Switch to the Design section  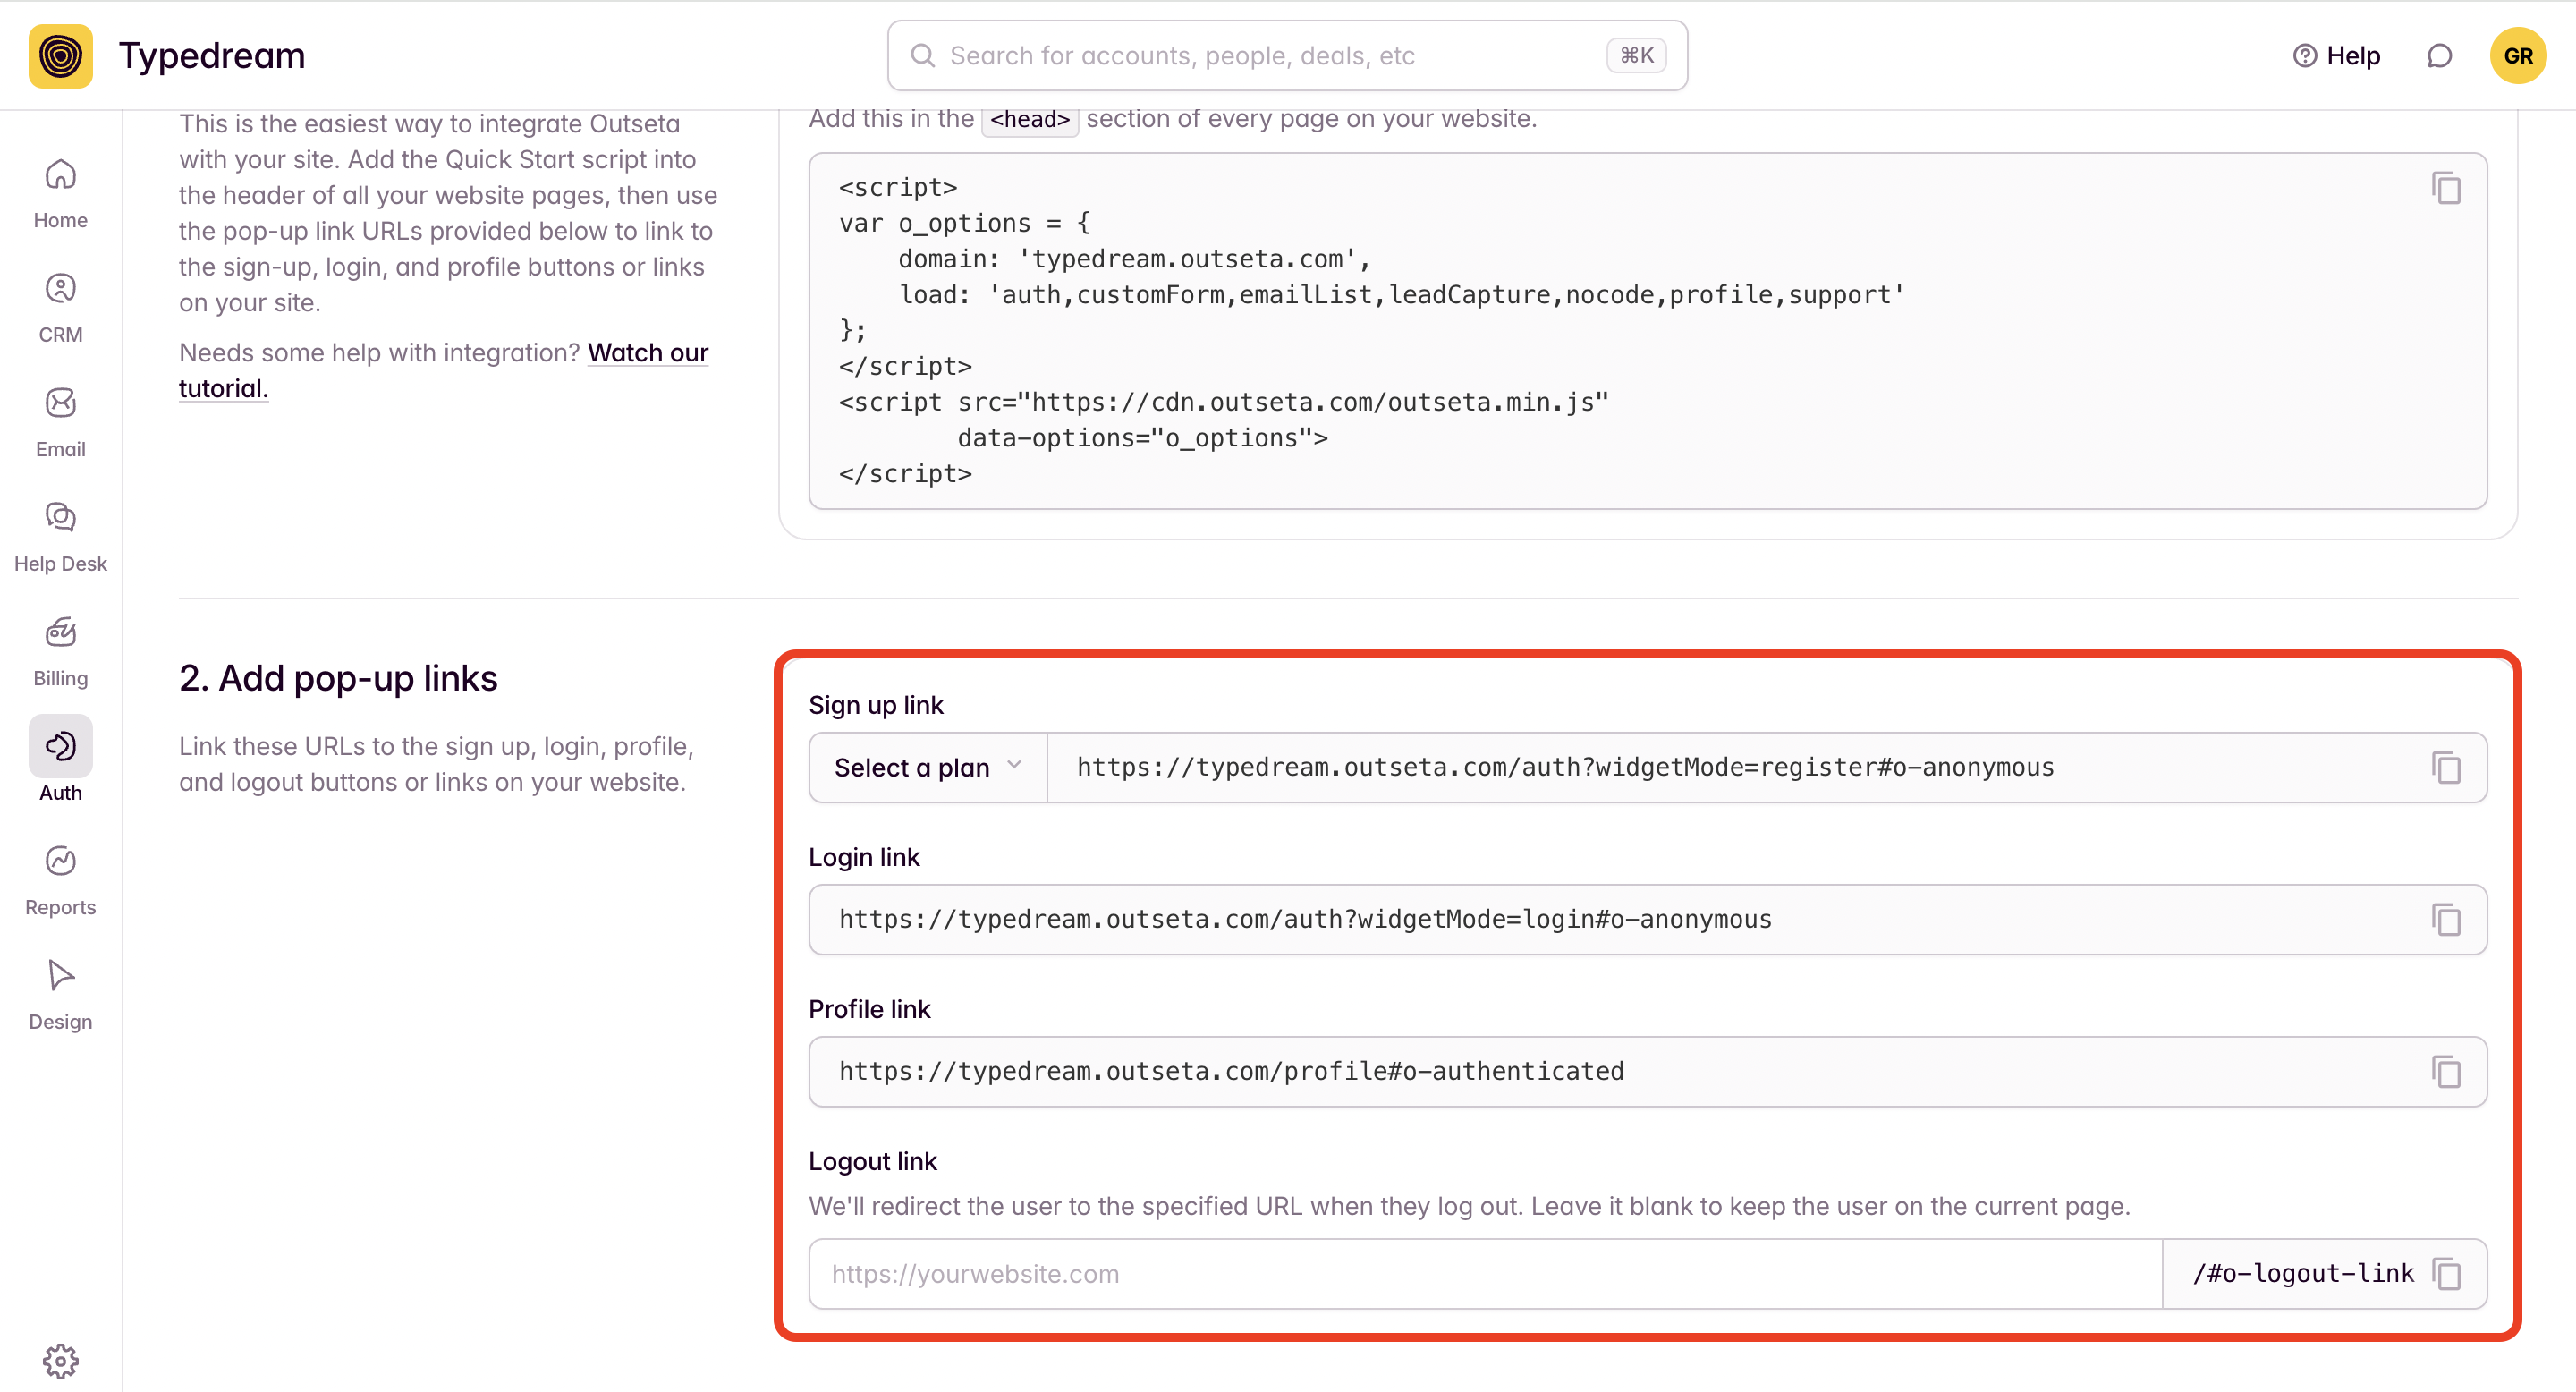pyautogui.click(x=60, y=995)
